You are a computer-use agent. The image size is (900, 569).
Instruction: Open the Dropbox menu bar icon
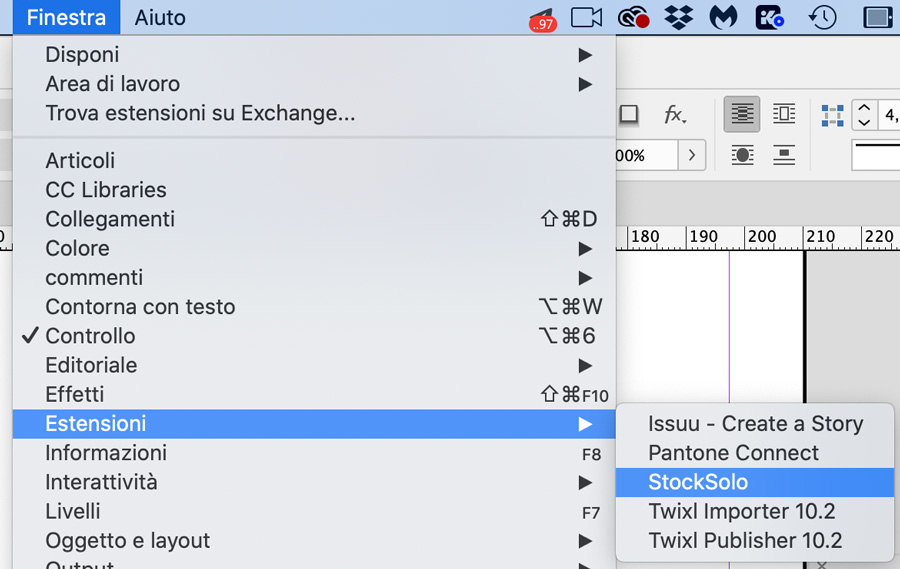678,18
